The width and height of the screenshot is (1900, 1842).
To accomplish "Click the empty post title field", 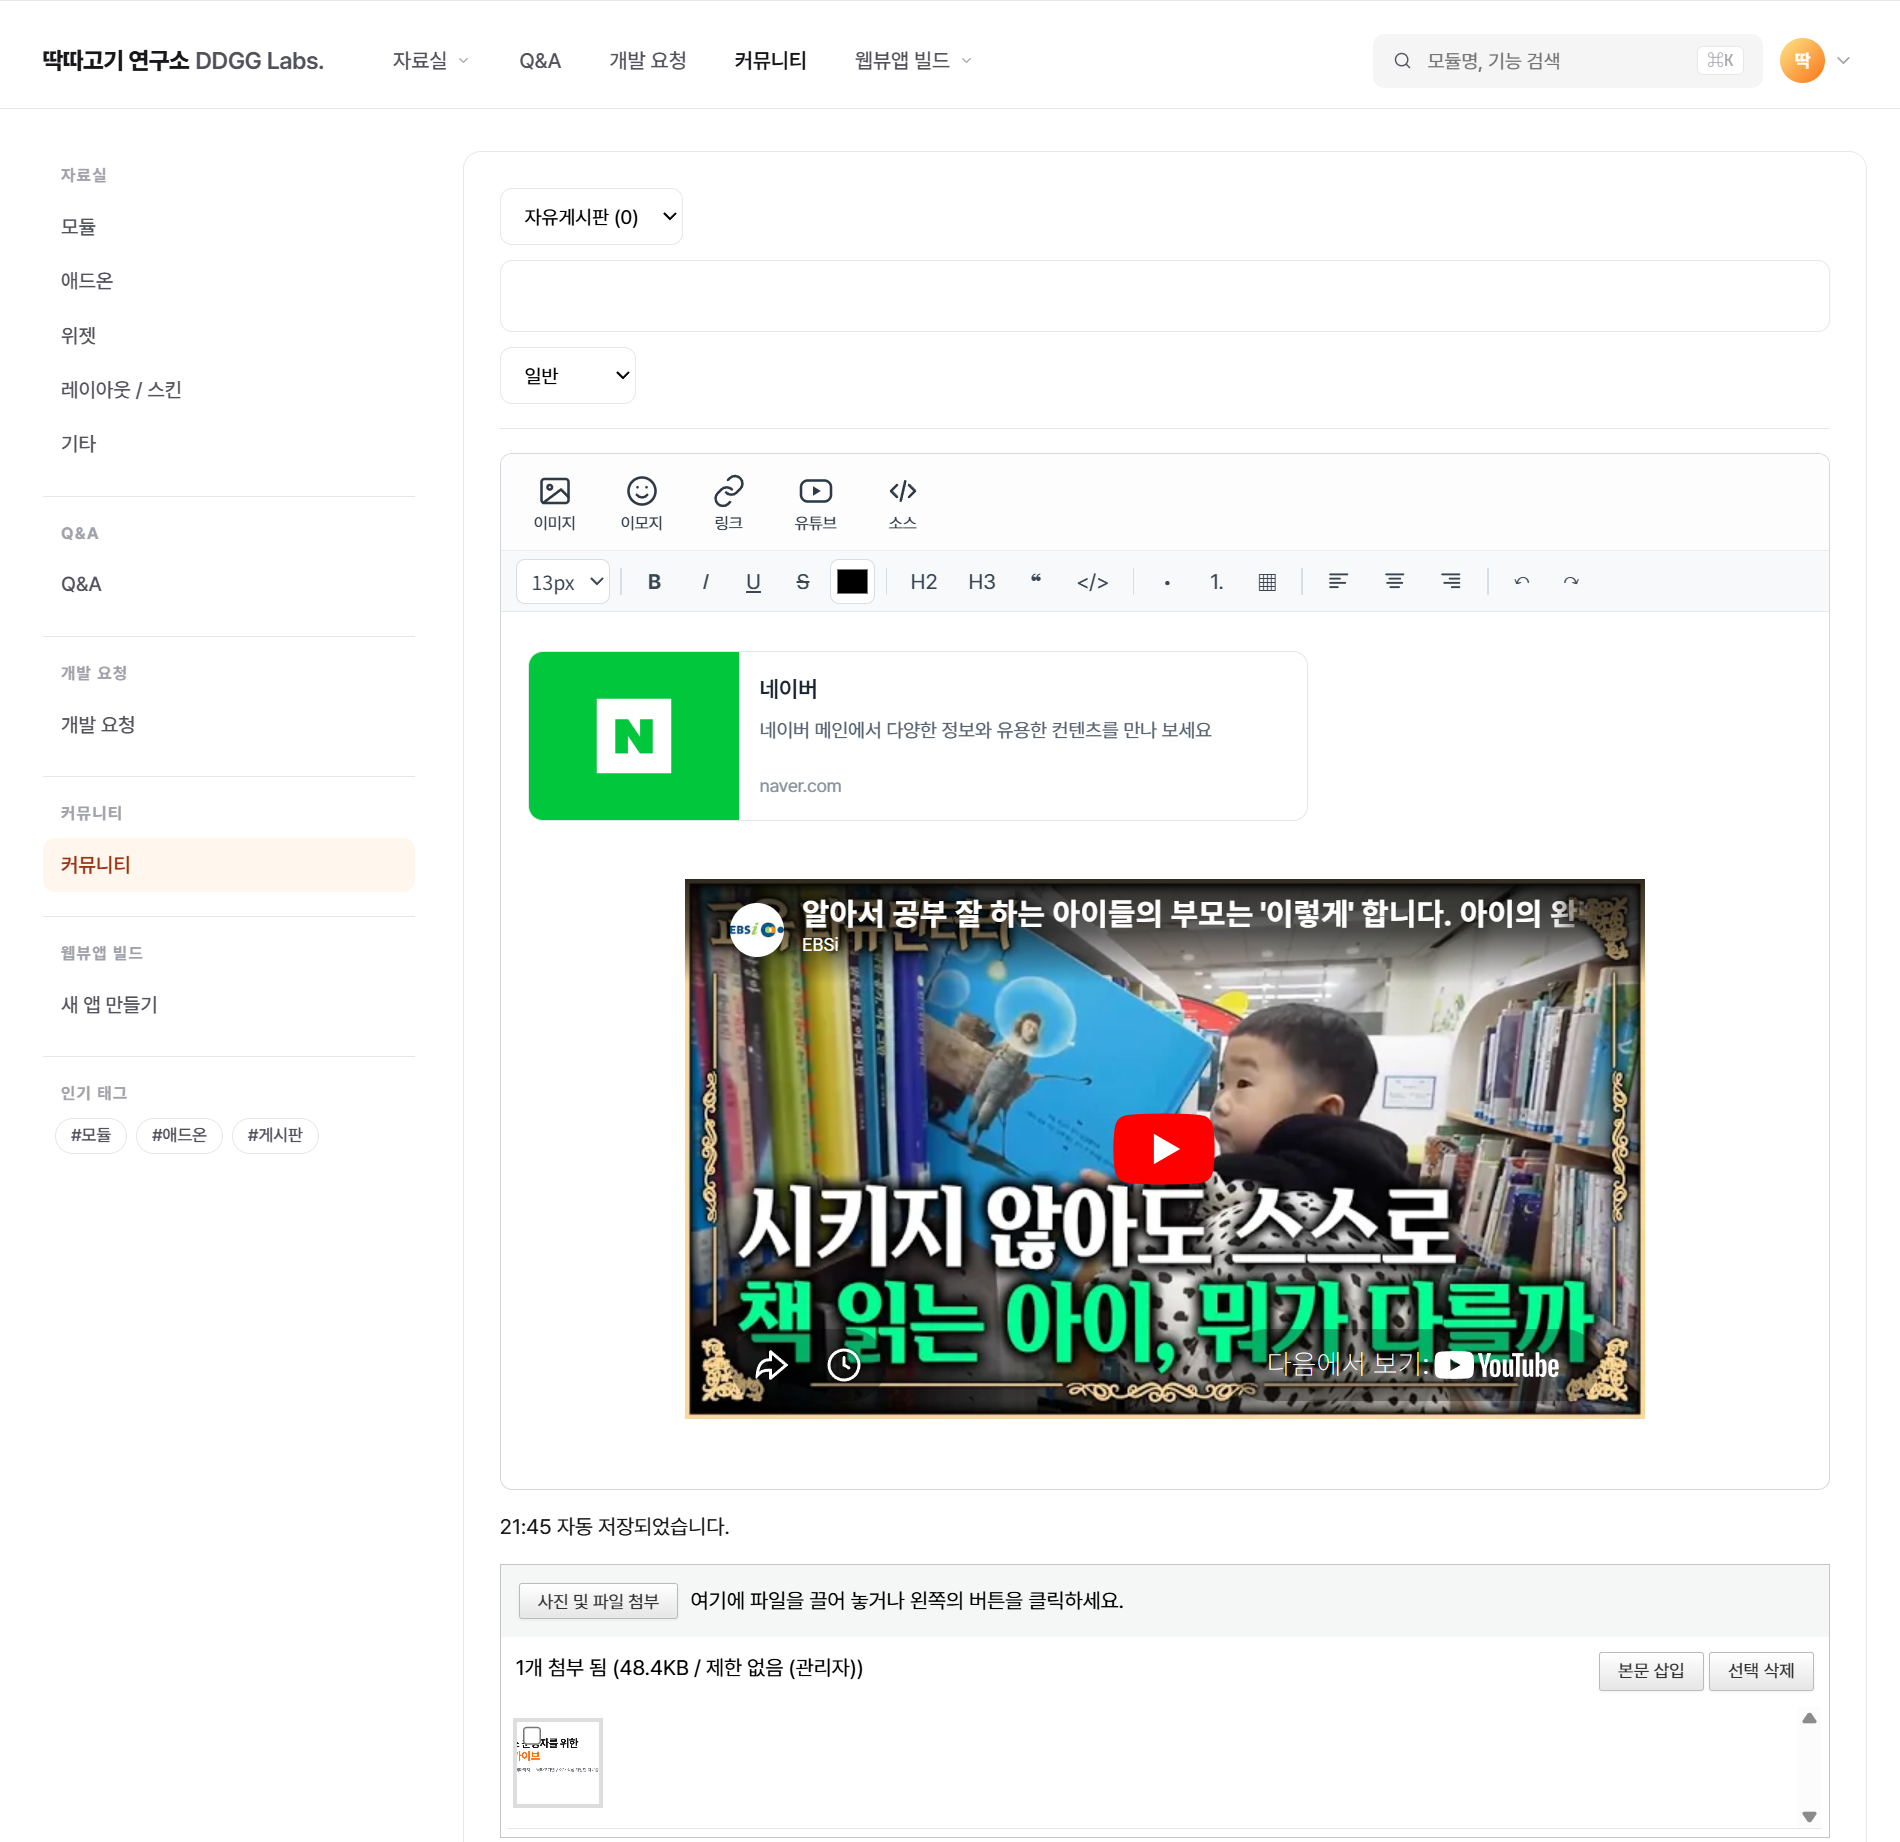I will click(x=1165, y=296).
